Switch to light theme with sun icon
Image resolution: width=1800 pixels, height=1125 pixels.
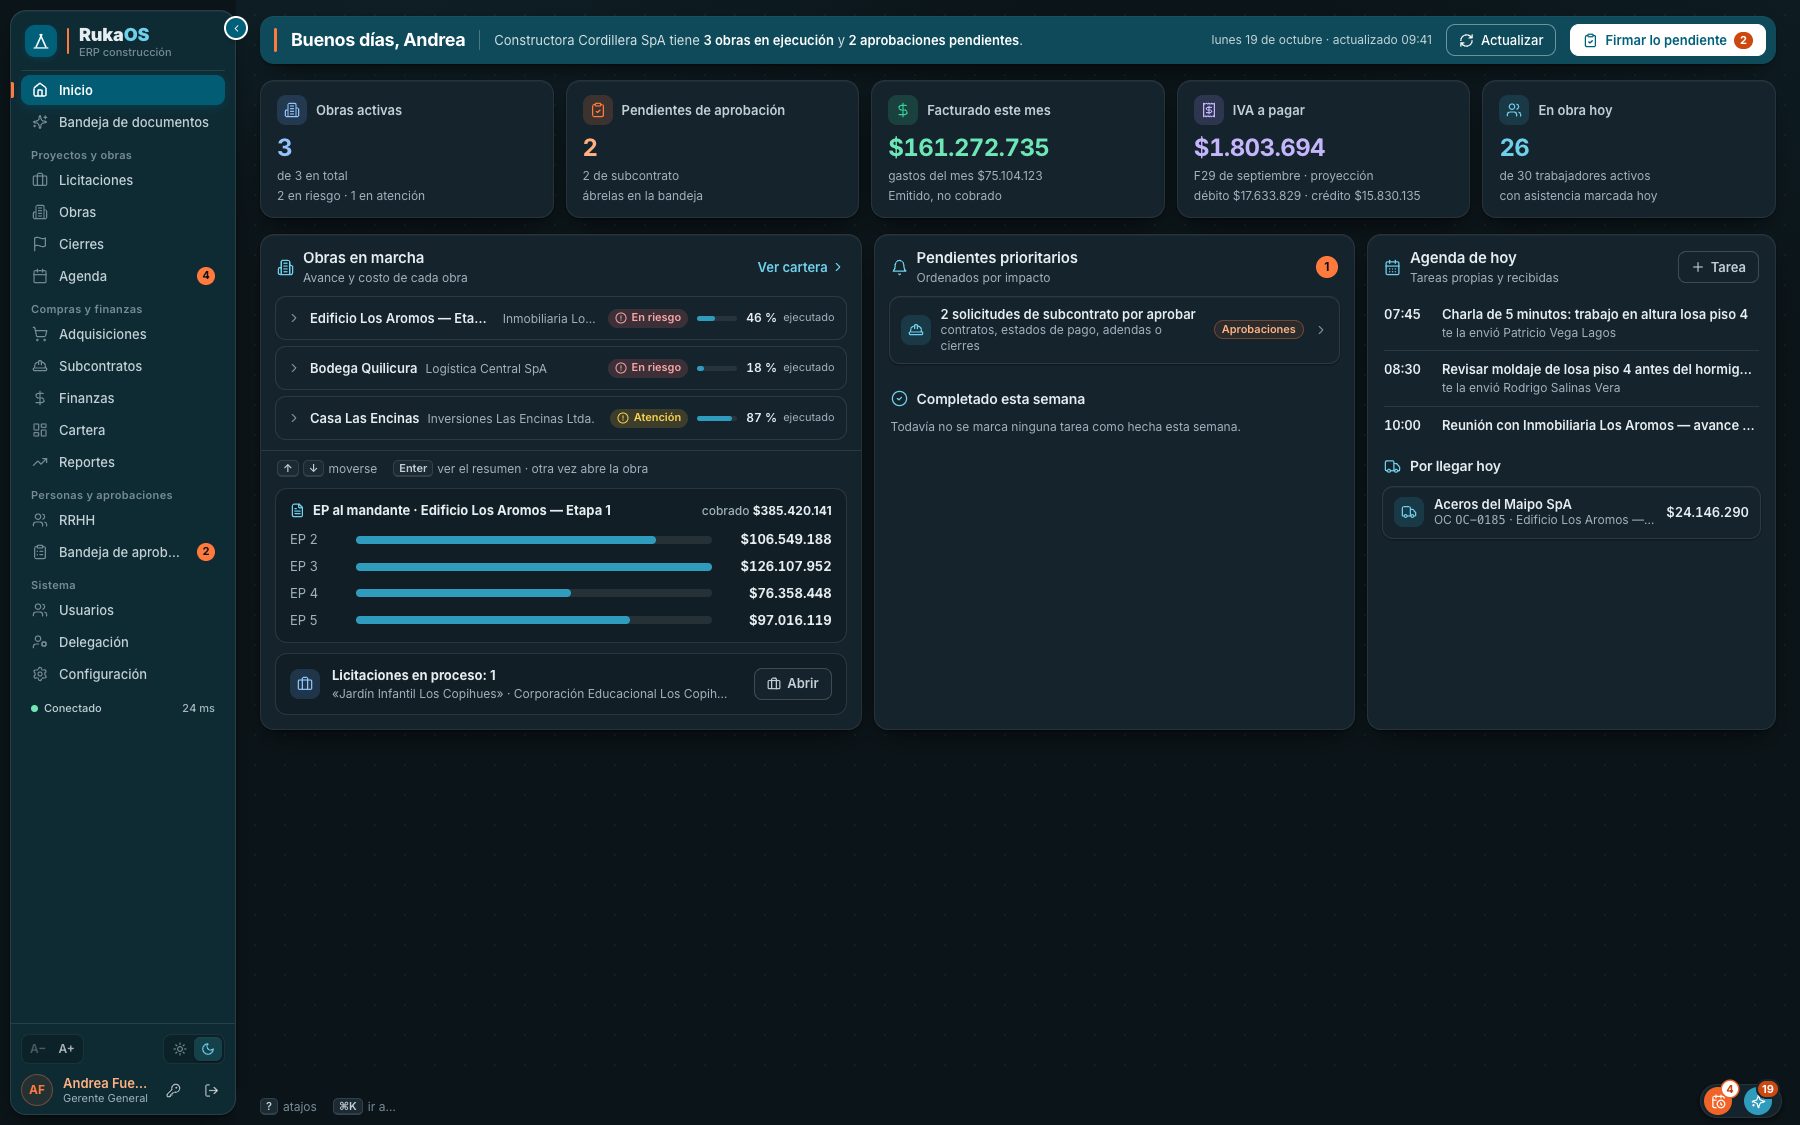180,1049
